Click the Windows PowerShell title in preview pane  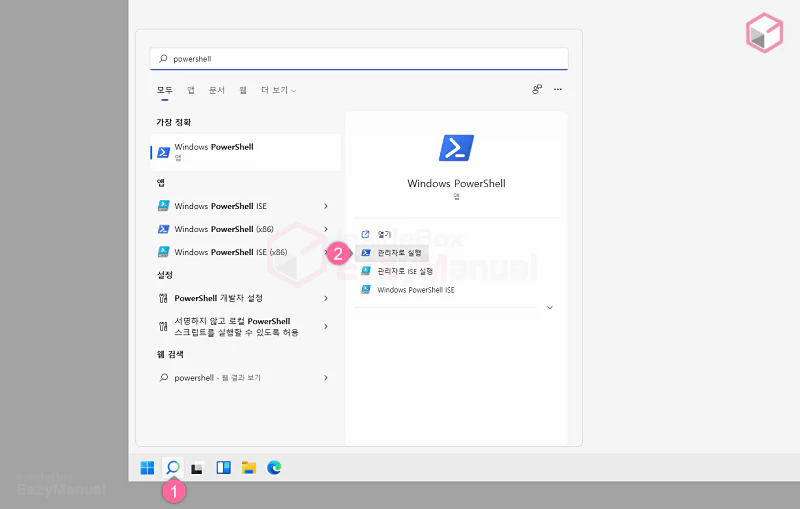click(x=456, y=184)
